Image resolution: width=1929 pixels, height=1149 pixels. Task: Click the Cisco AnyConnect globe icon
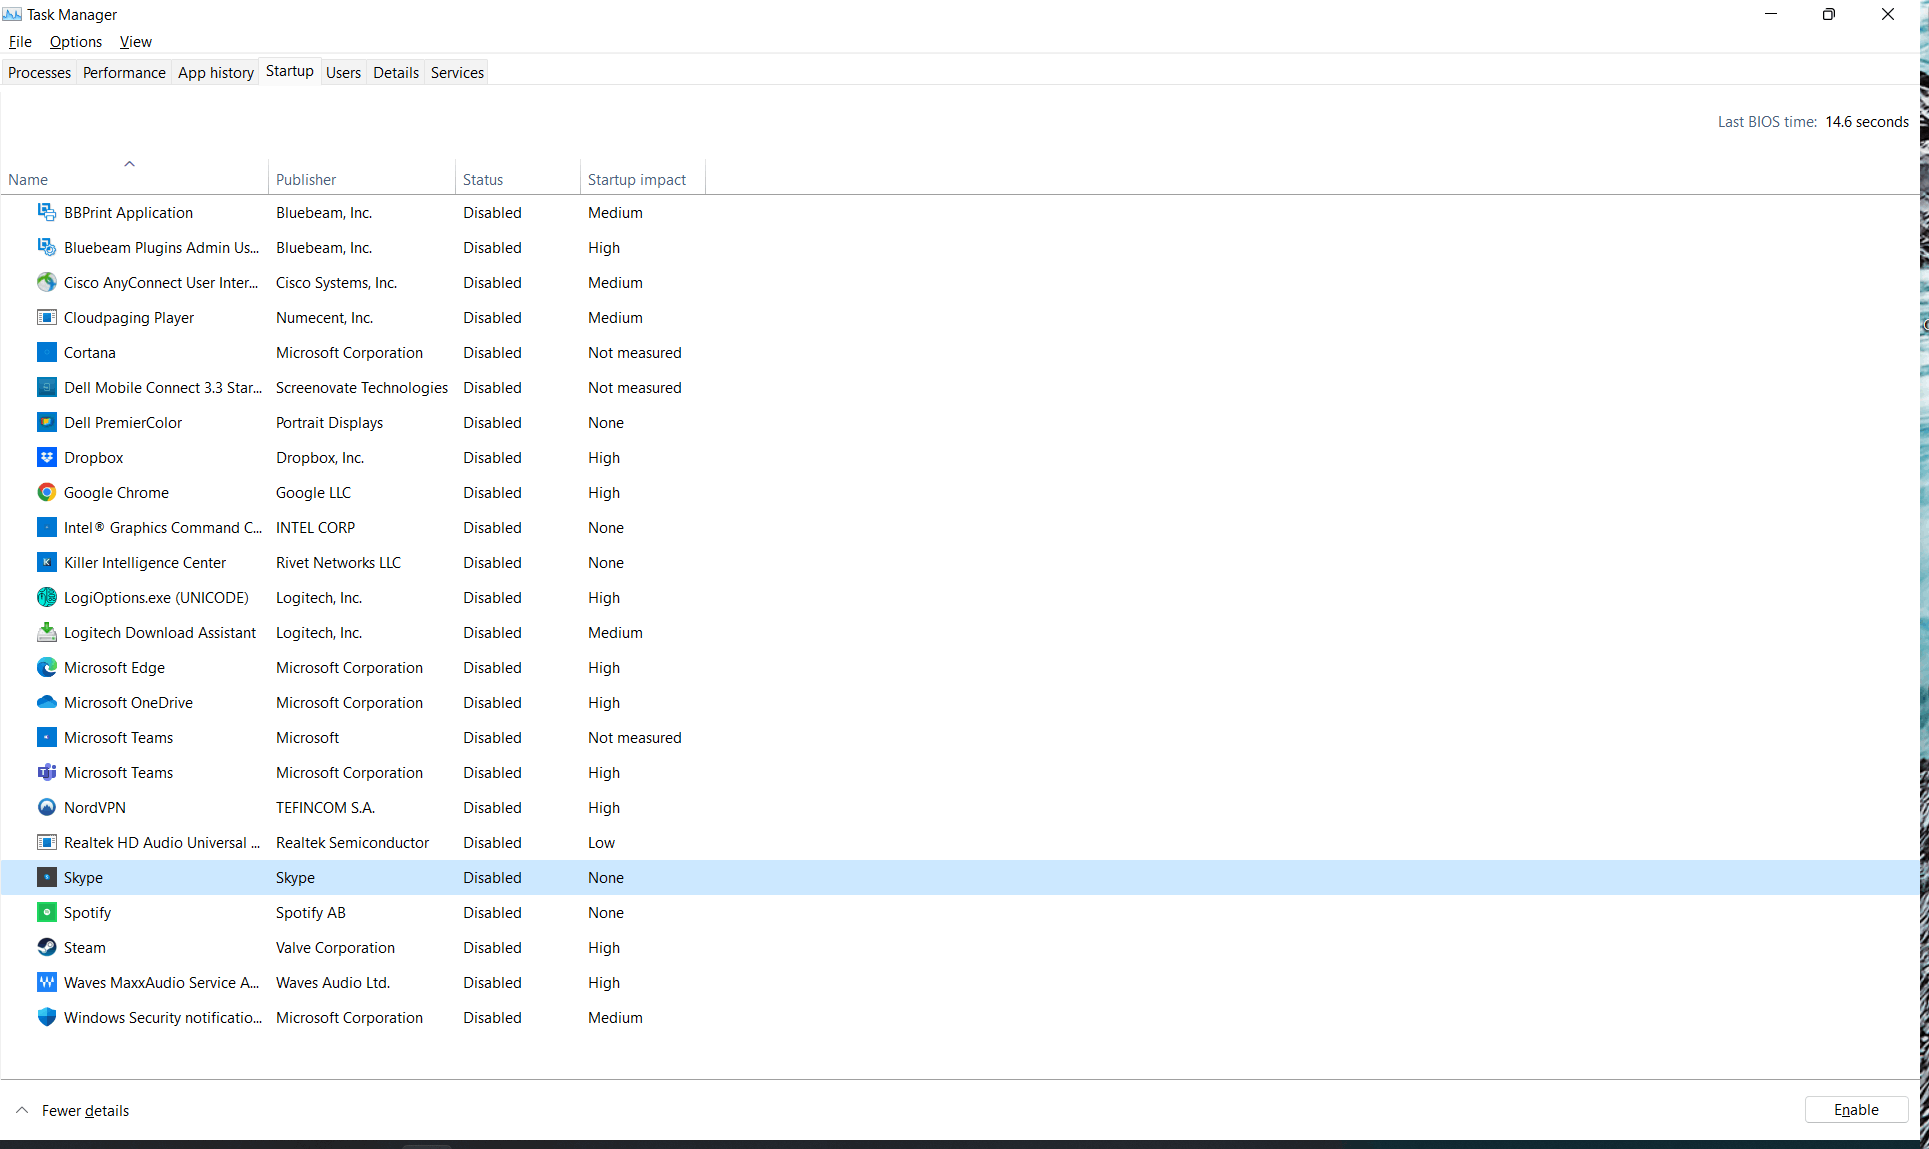click(46, 282)
